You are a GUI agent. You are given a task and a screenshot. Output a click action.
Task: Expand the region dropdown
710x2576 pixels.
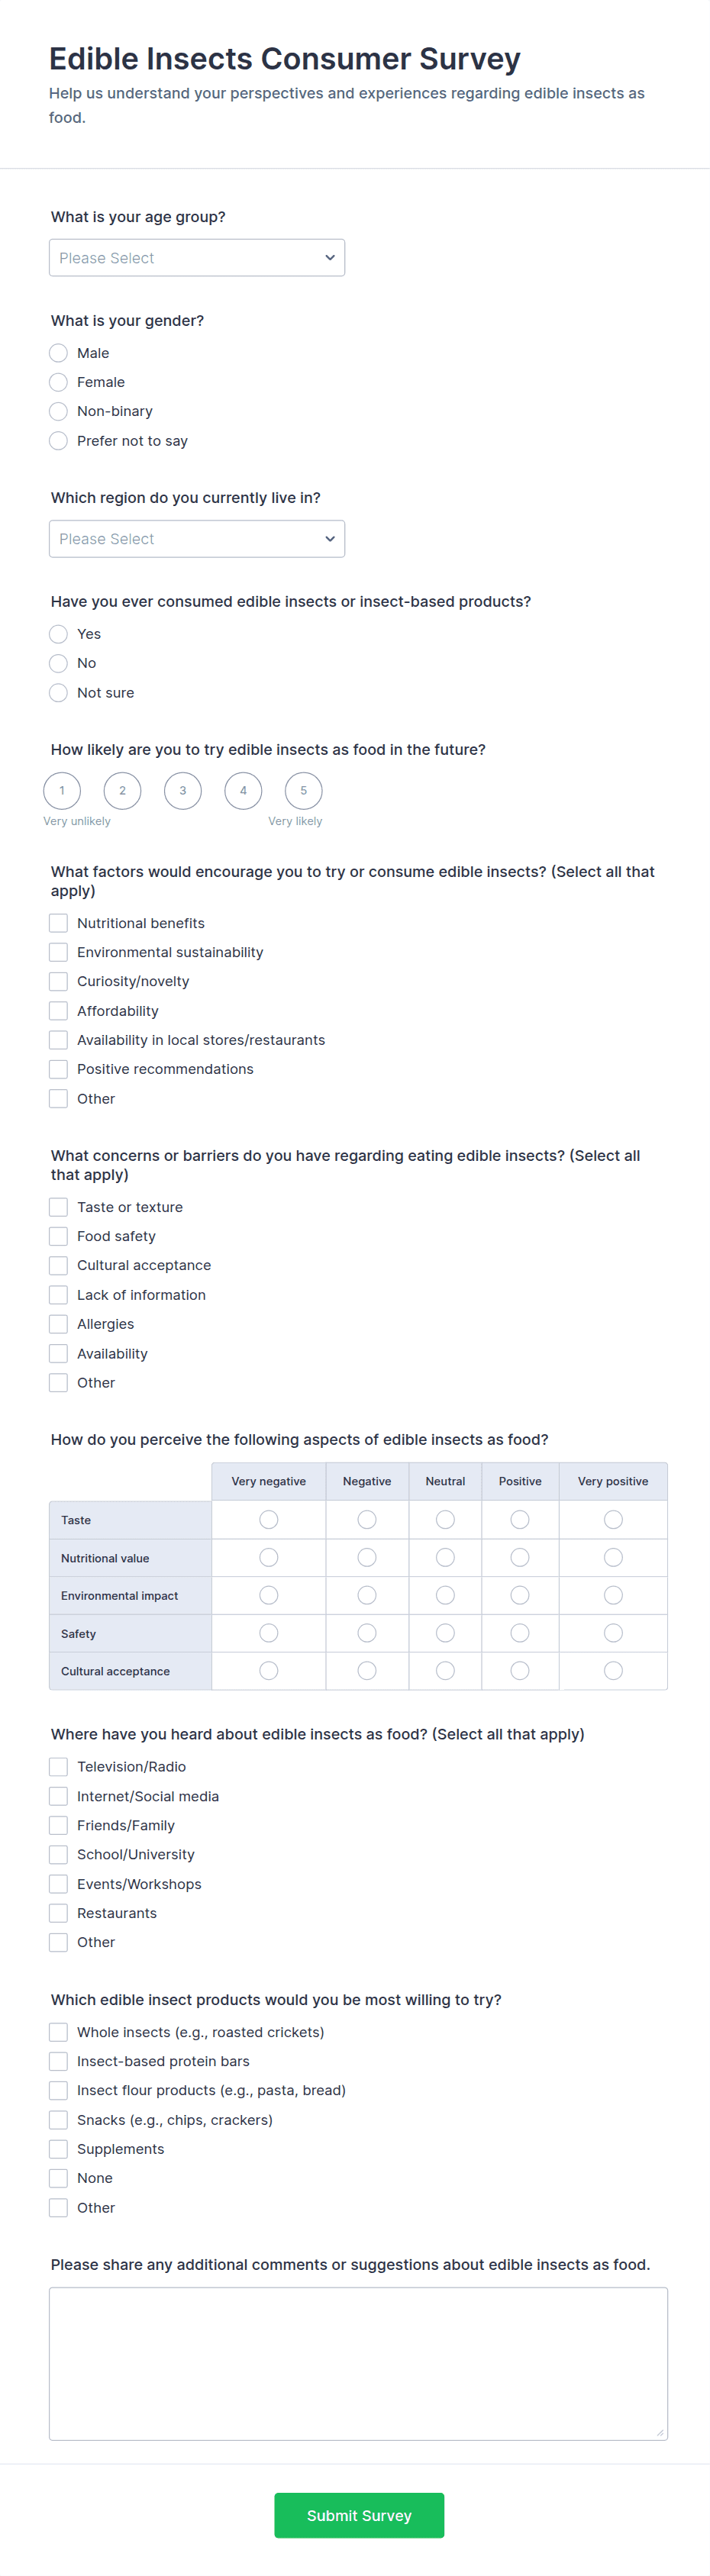(197, 539)
